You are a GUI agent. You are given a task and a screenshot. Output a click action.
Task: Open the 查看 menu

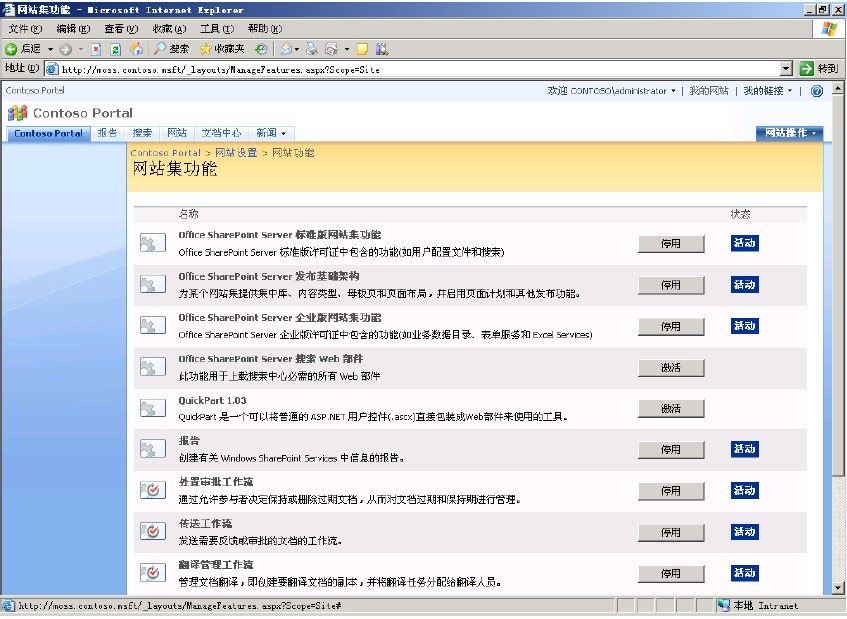click(x=121, y=29)
